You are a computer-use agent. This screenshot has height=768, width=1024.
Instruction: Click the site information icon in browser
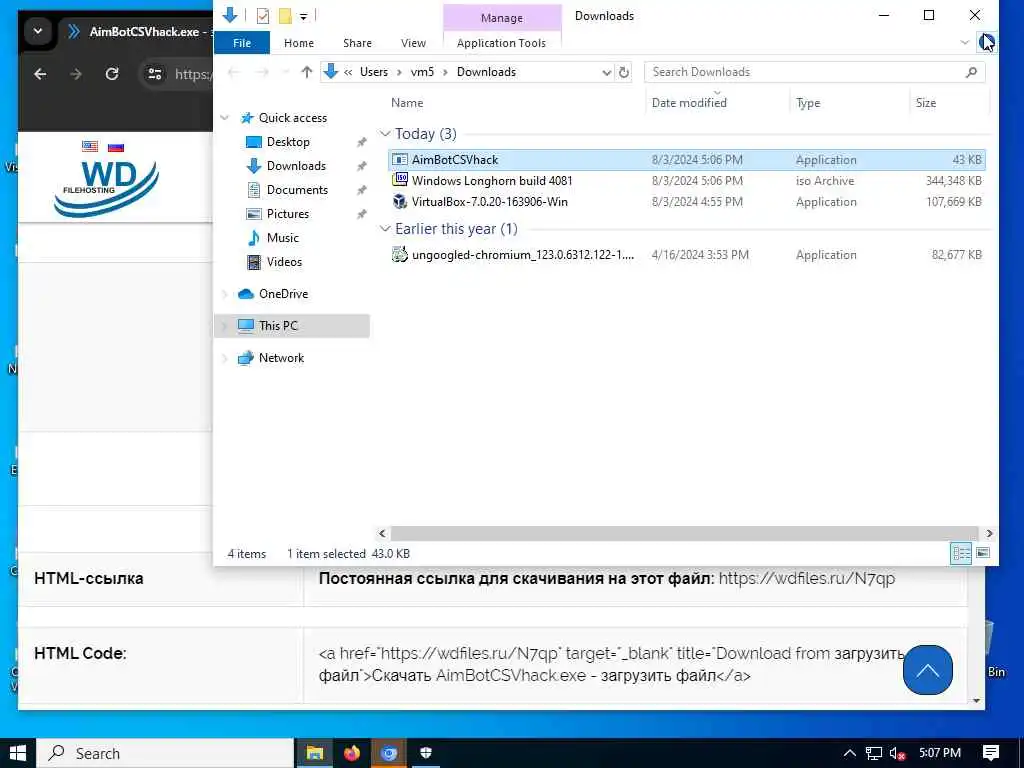[155, 74]
